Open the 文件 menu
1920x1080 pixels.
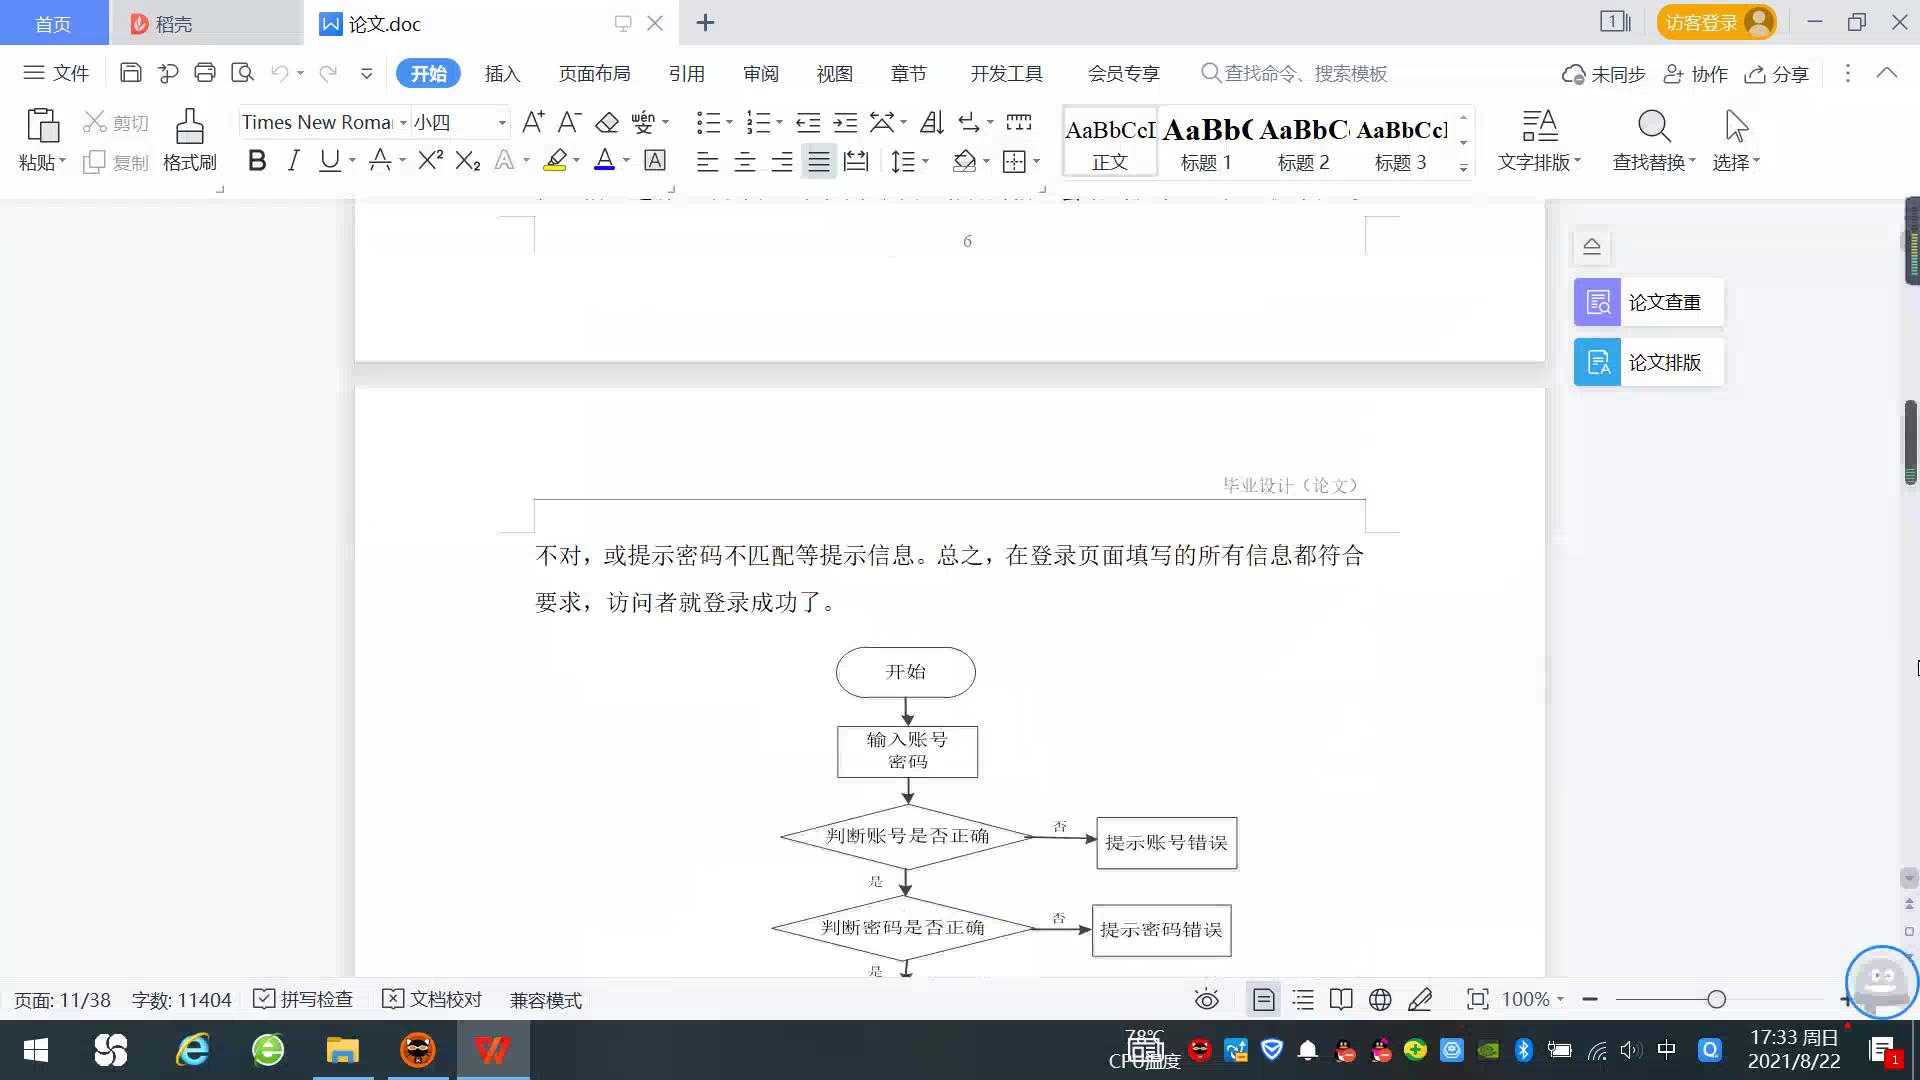tap(56, 72)
